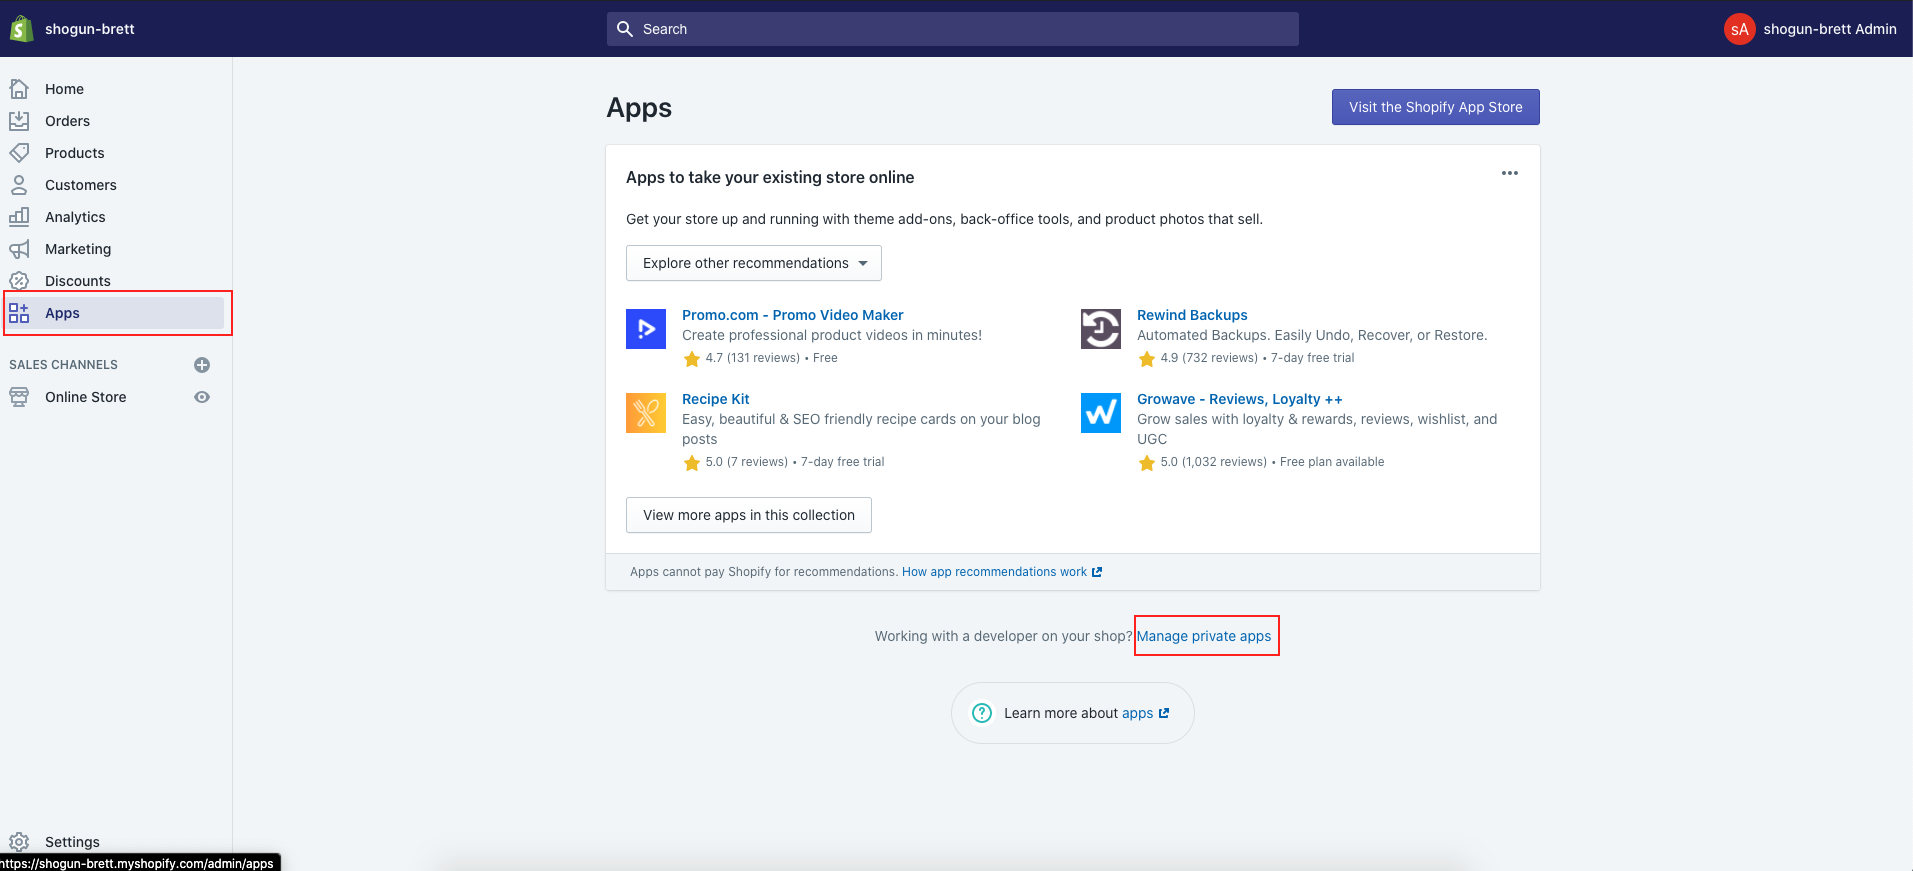Click external link icon beside recommendations link

click(x=1097, y=572)
